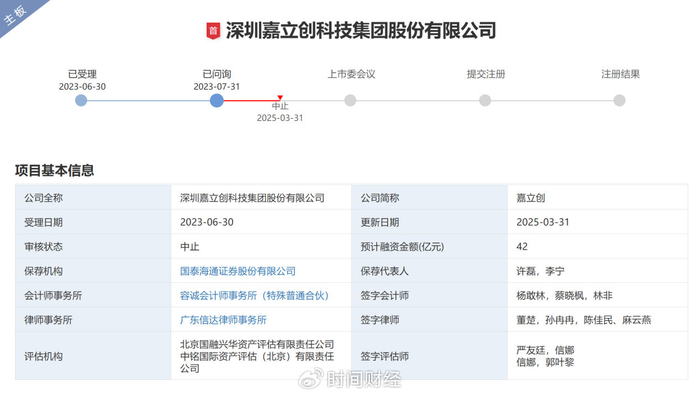Click the 审核状态 label cell
Screen dimensions: 700x396
[93, 246]
